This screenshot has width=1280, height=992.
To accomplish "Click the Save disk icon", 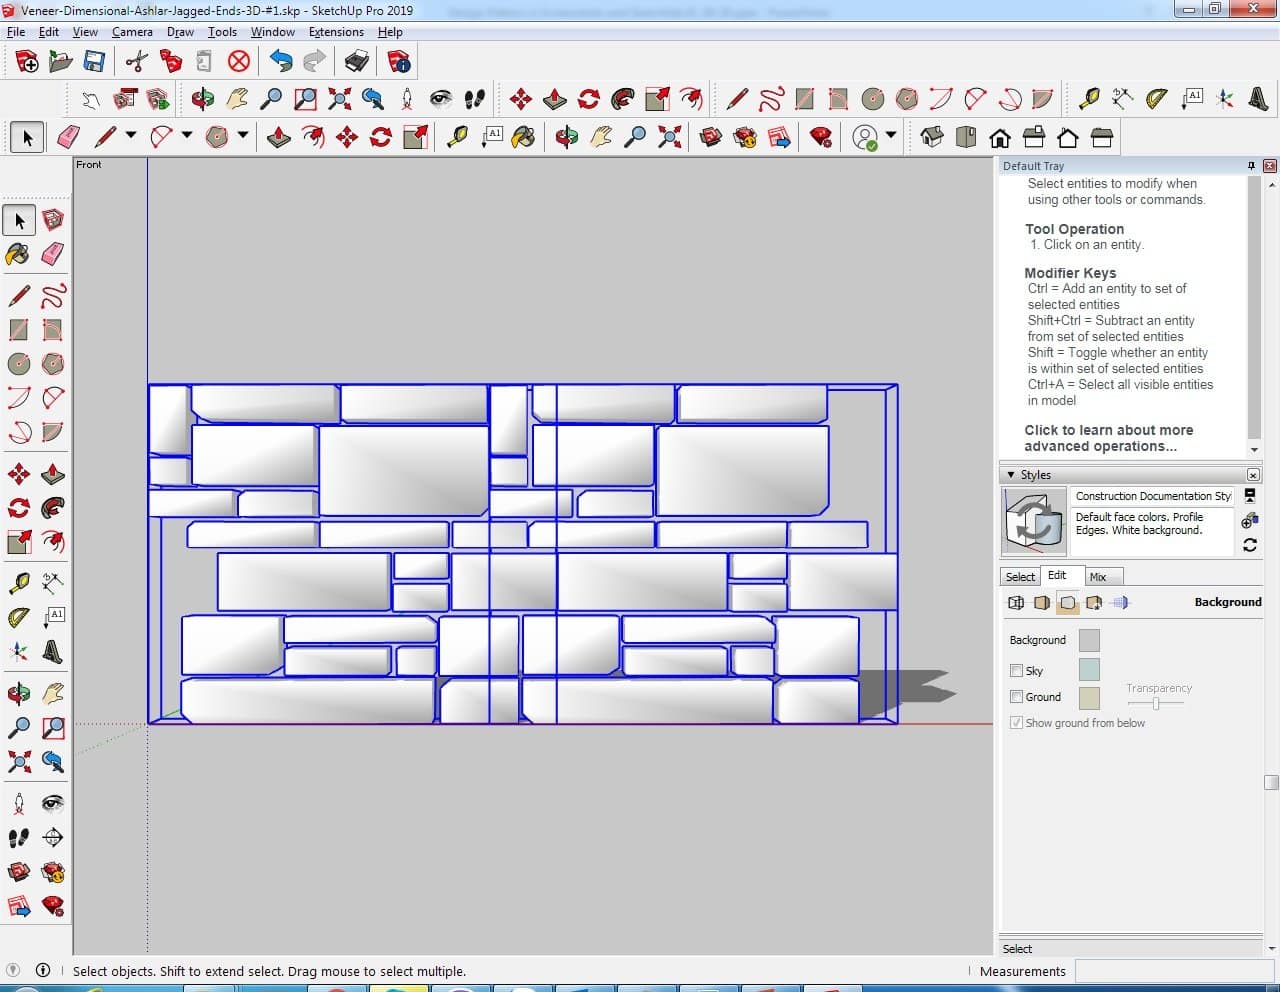I will tap(94, 62).
